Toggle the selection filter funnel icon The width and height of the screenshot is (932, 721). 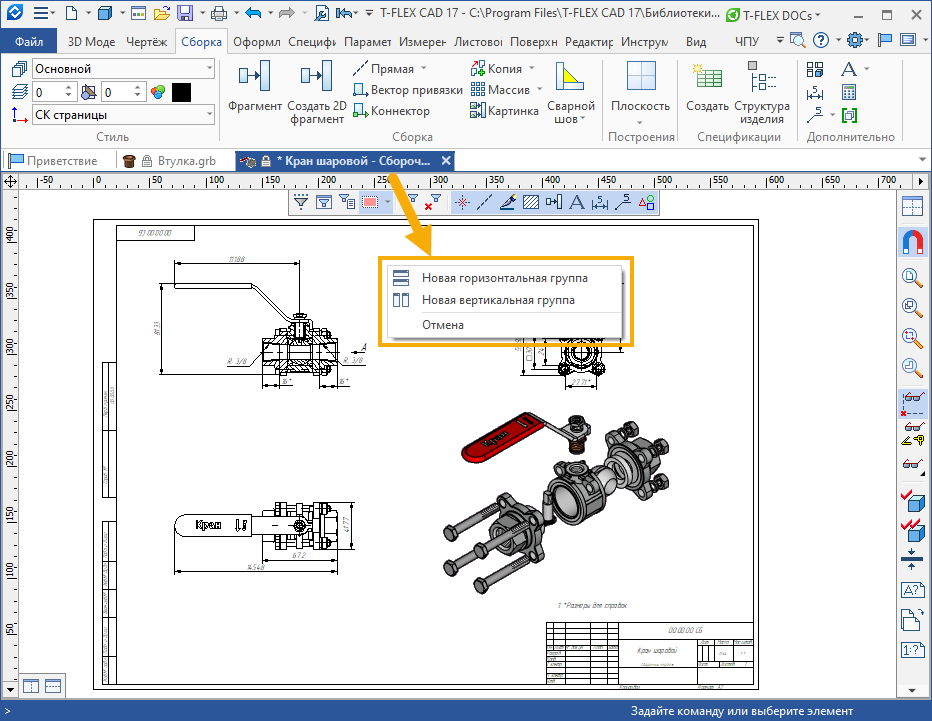tap(300, 203)
